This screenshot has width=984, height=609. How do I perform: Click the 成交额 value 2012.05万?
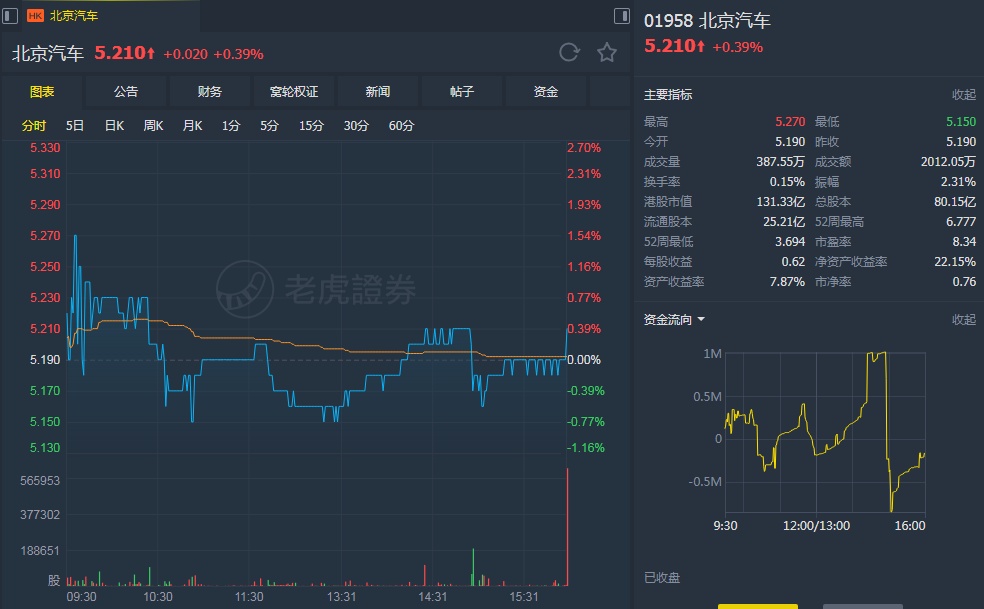click(x=948, y=162)
